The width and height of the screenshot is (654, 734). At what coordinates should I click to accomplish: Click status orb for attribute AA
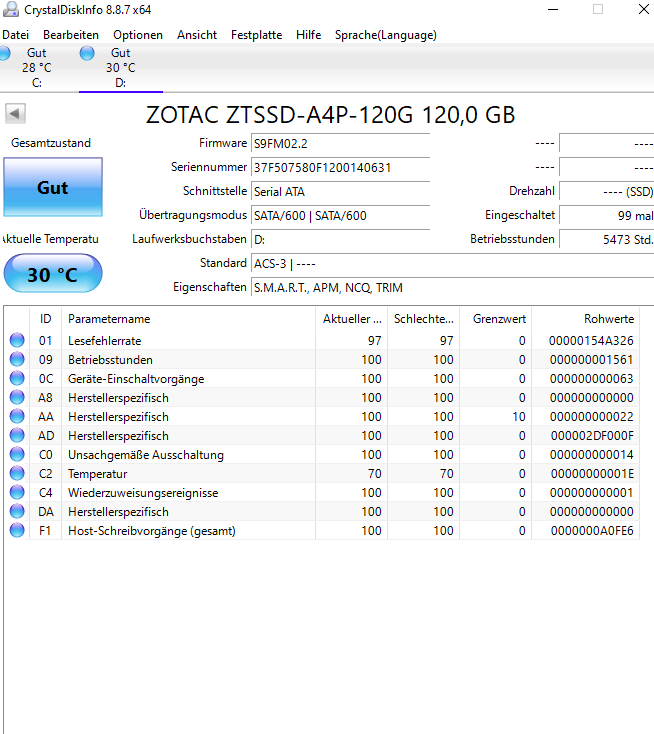pos(17,416)
